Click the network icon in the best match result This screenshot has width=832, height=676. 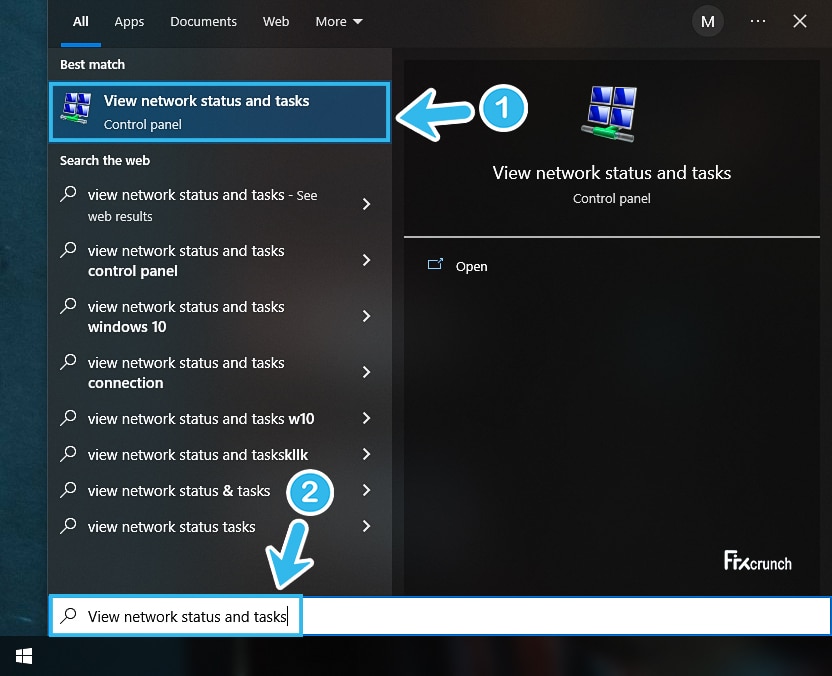[75, 108]
